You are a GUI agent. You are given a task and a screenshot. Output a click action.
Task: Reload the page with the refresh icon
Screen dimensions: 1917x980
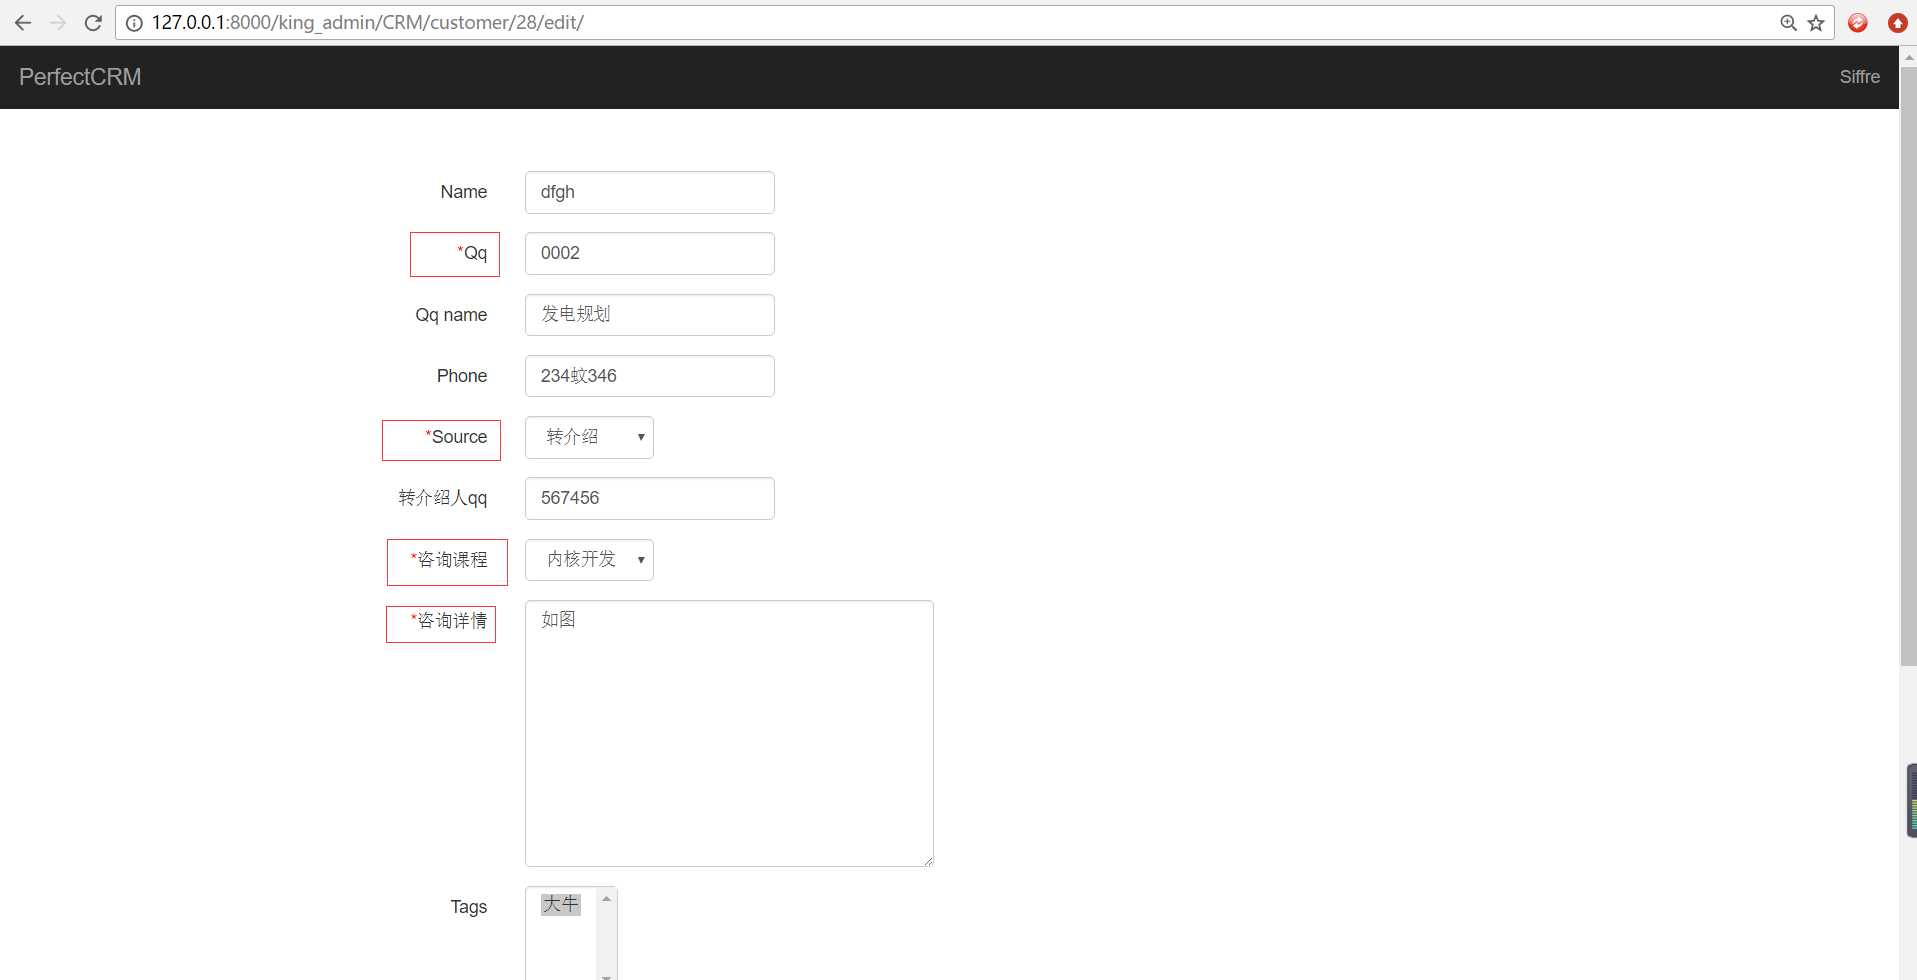coord(93,22)
